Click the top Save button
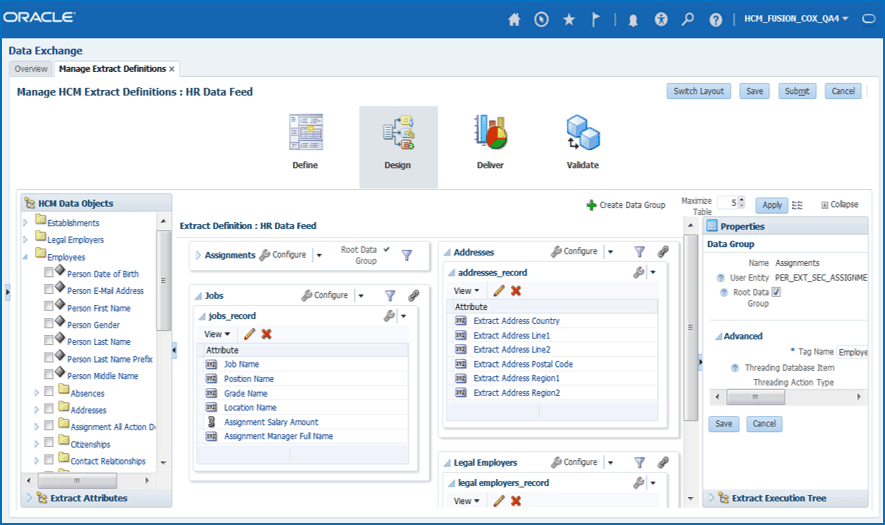This screenshot has height=525, width=885. pos(755,91)
